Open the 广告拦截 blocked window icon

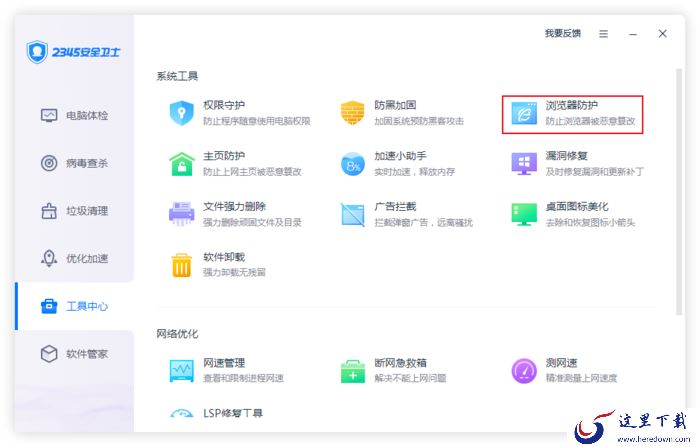click(353, 214)
